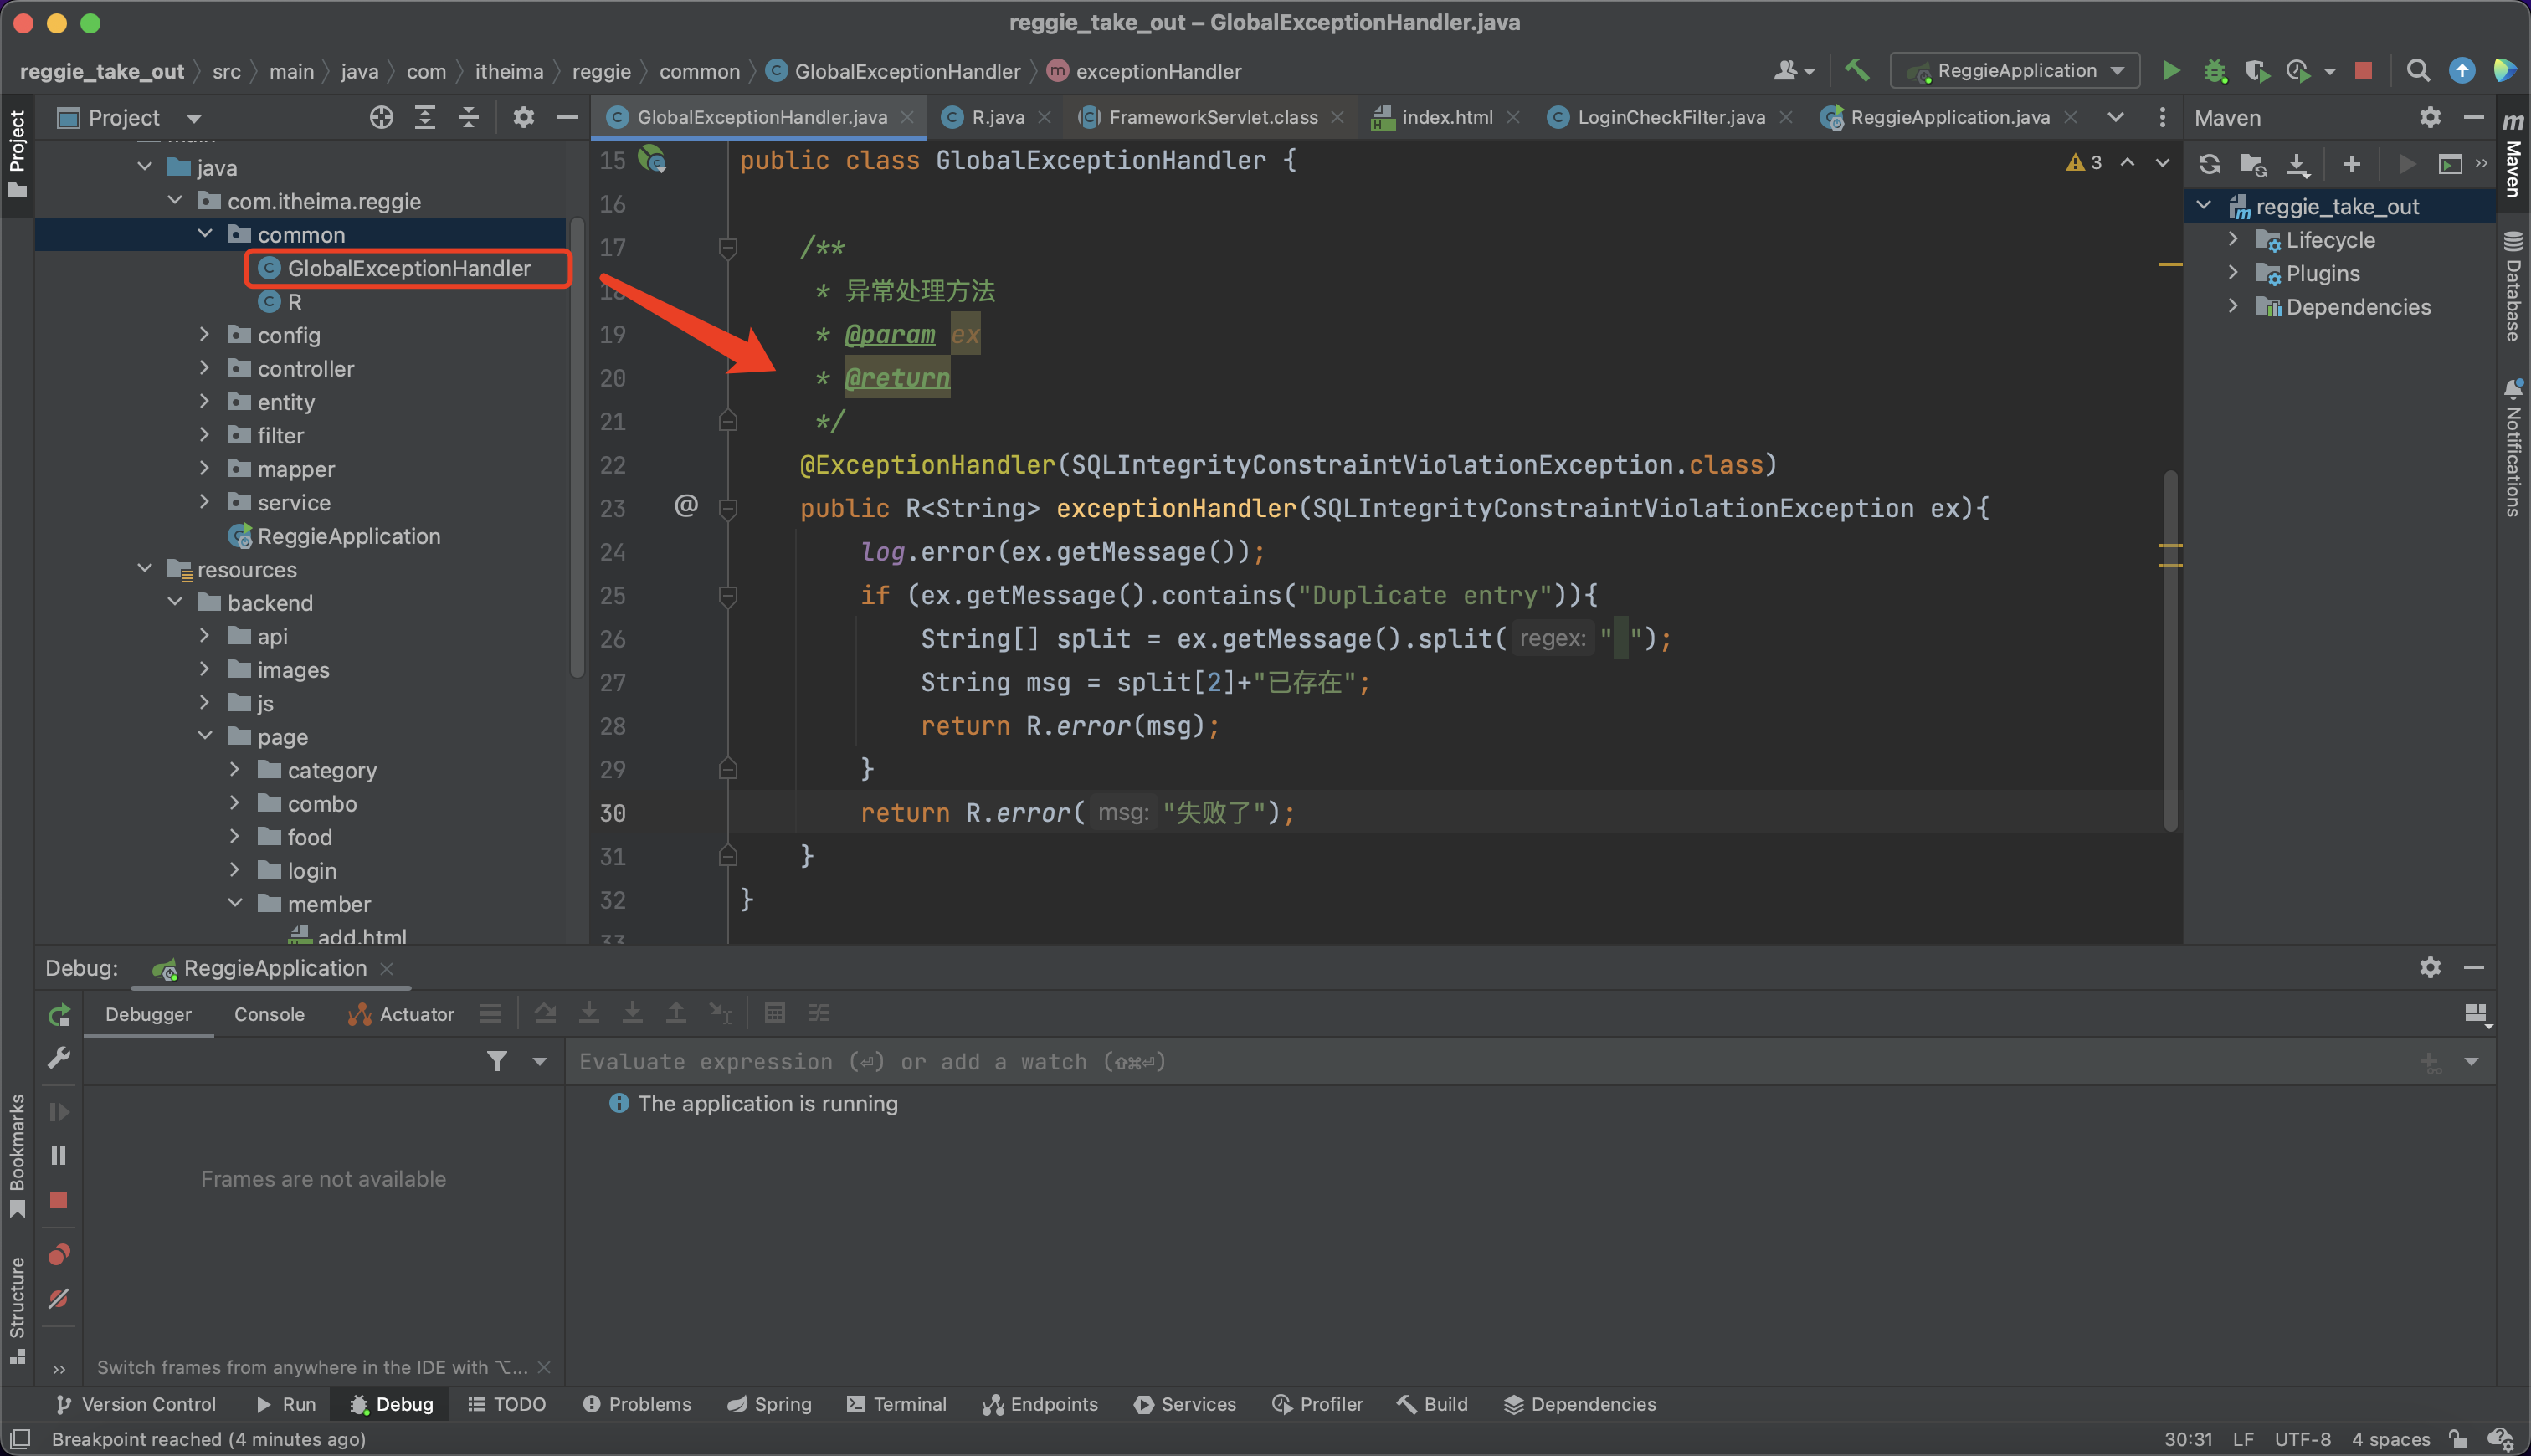Expand the controller package folder

(204, 368)
